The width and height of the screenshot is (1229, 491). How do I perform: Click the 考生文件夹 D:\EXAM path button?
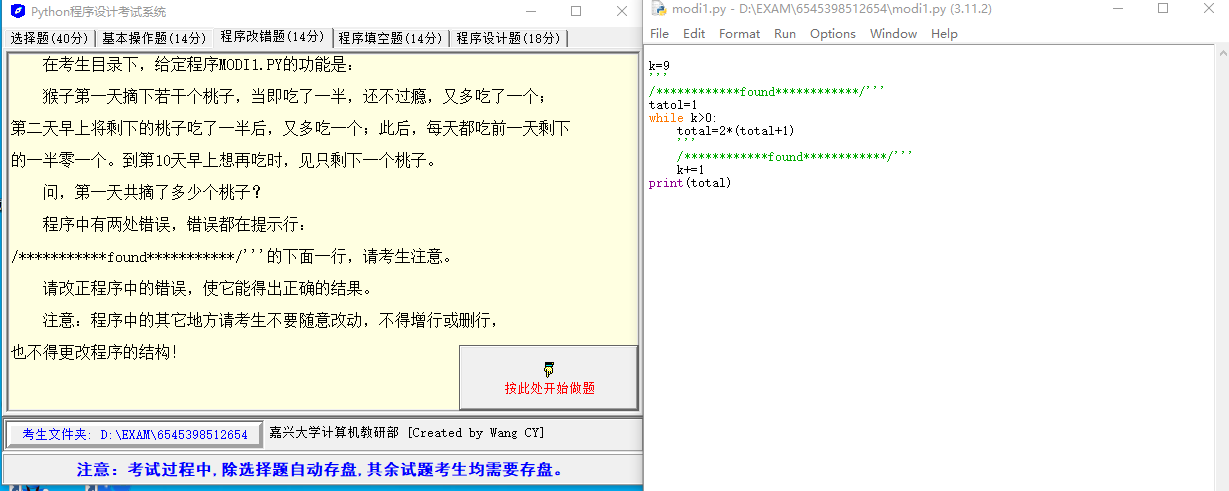(135, 434)
